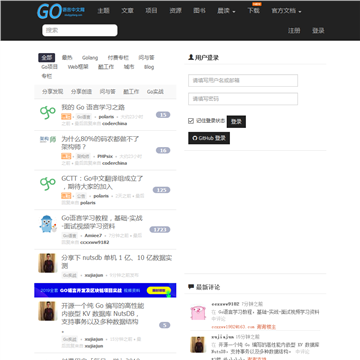Image resolution: width=360 pixels, height=360 pixels.
Task: Open the 下载 nav item
Action: tap(253, 11)
